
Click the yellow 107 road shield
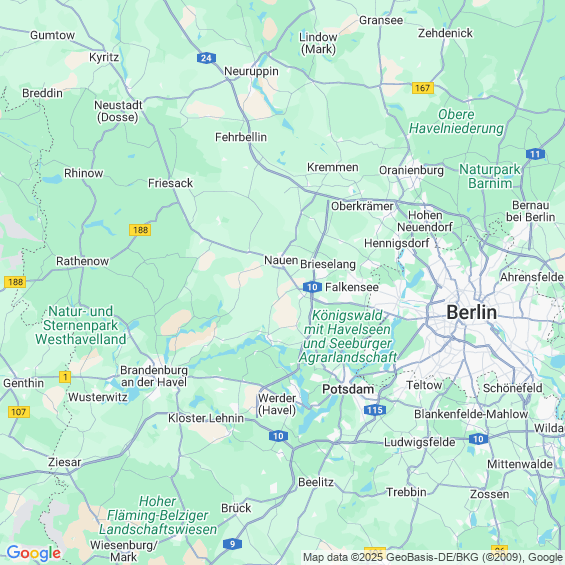click(x=19, y=412)
